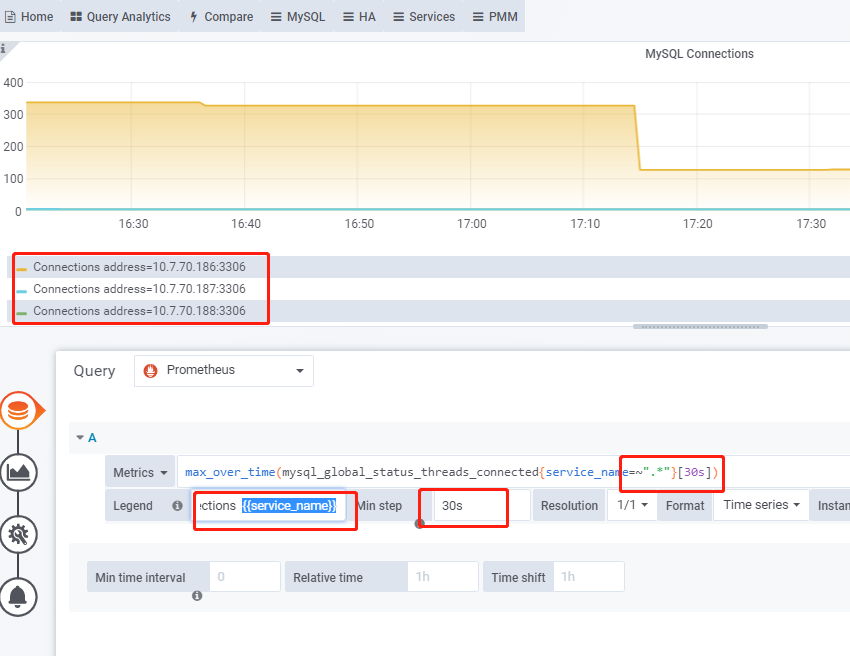Click the PromQL query expression field
Viewport: 850px width, 656px height.
(513, 472)
